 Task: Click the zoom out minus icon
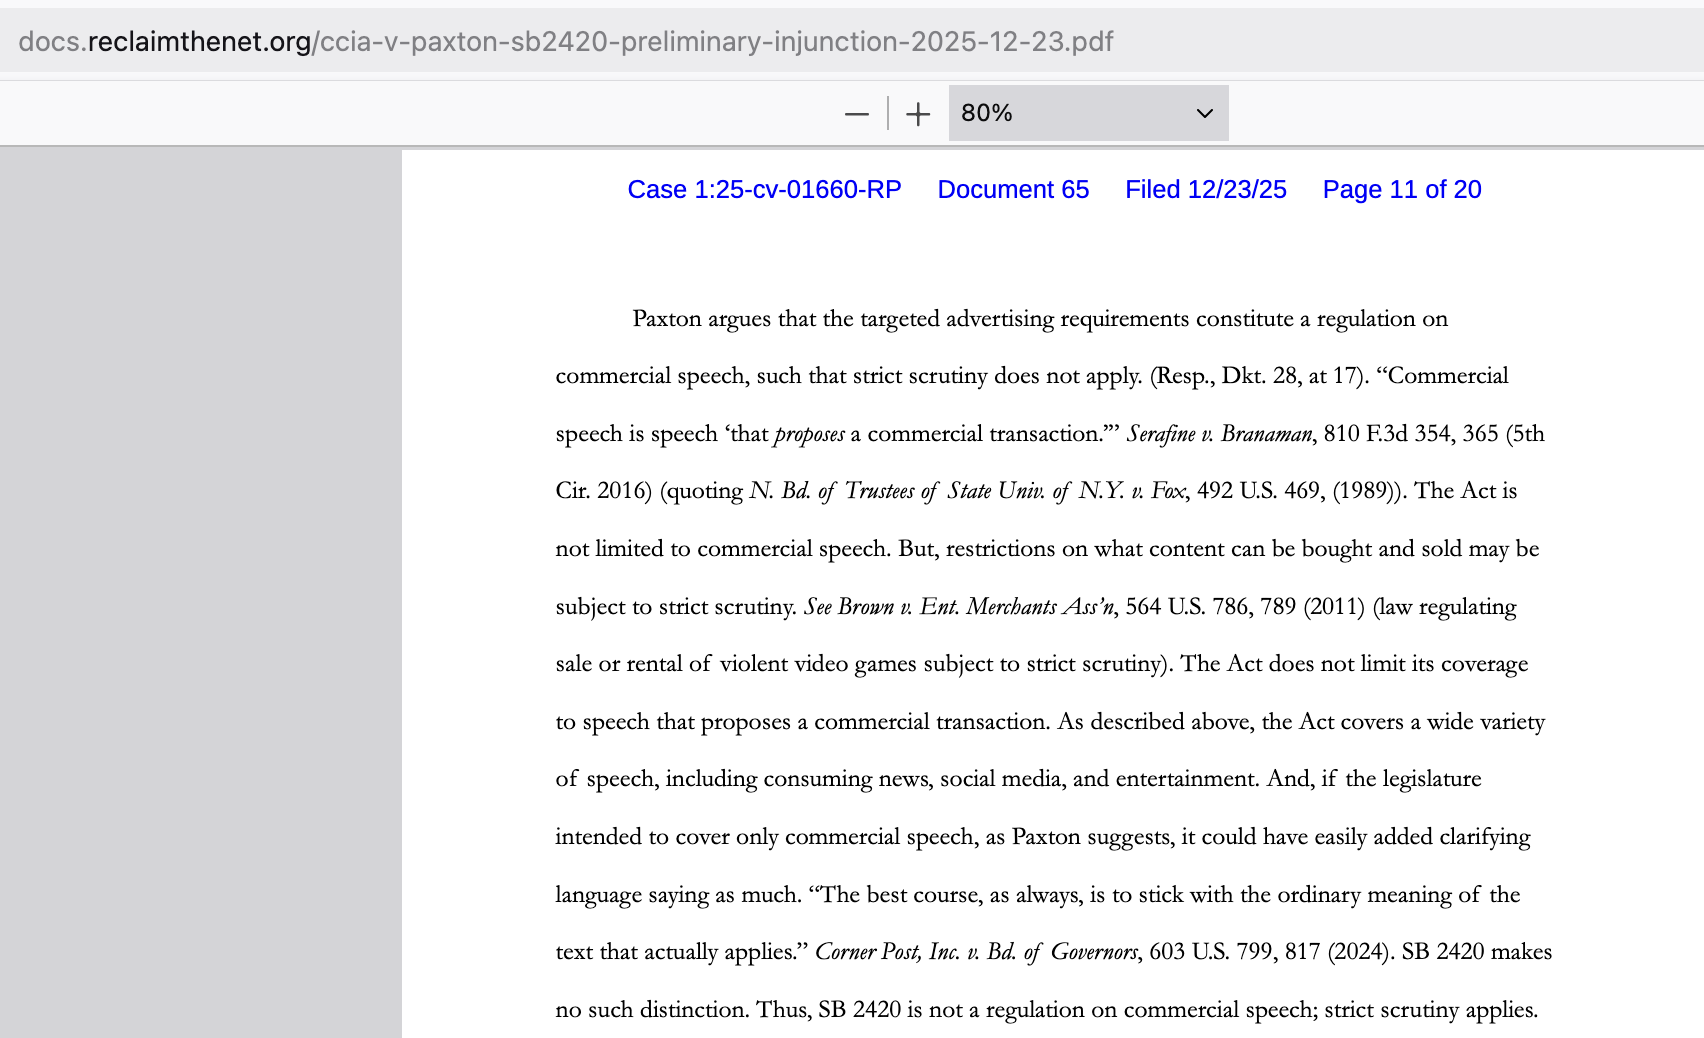[x=857, y=114]
